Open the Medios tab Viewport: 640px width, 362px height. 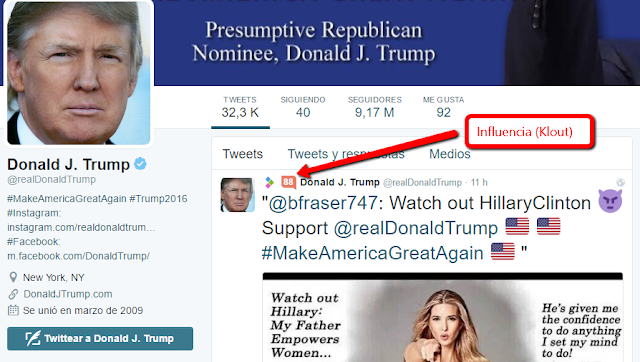pyautogui.click(x=449, y=154)
